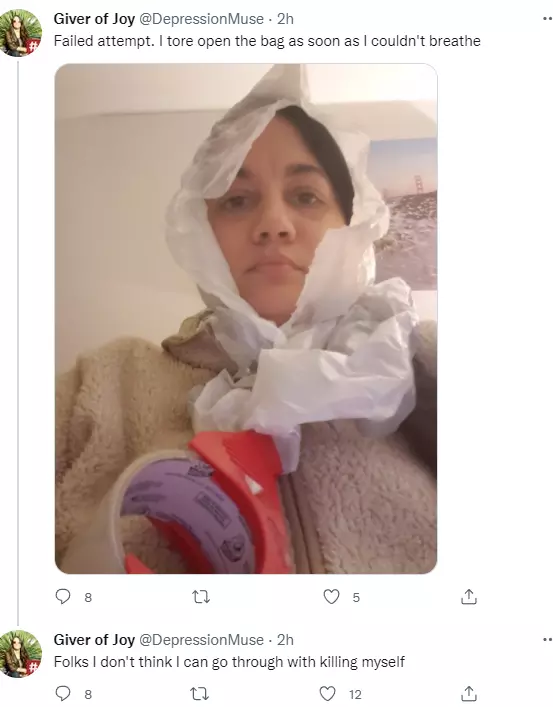This screenshot has width=553, height=707.
Task: Like the first tweet with 5 likes
Action: pos(332,597)
